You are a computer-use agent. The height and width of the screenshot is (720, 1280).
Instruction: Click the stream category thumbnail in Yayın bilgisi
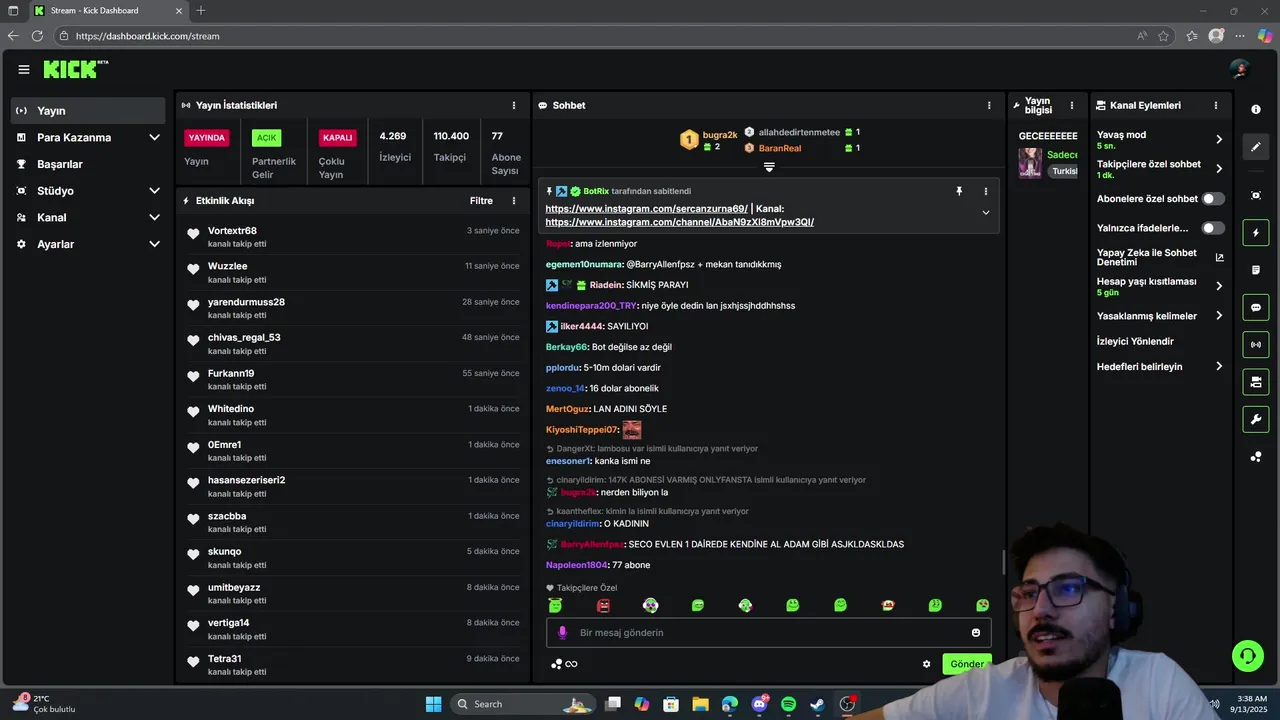click(x=1030, y=162)
